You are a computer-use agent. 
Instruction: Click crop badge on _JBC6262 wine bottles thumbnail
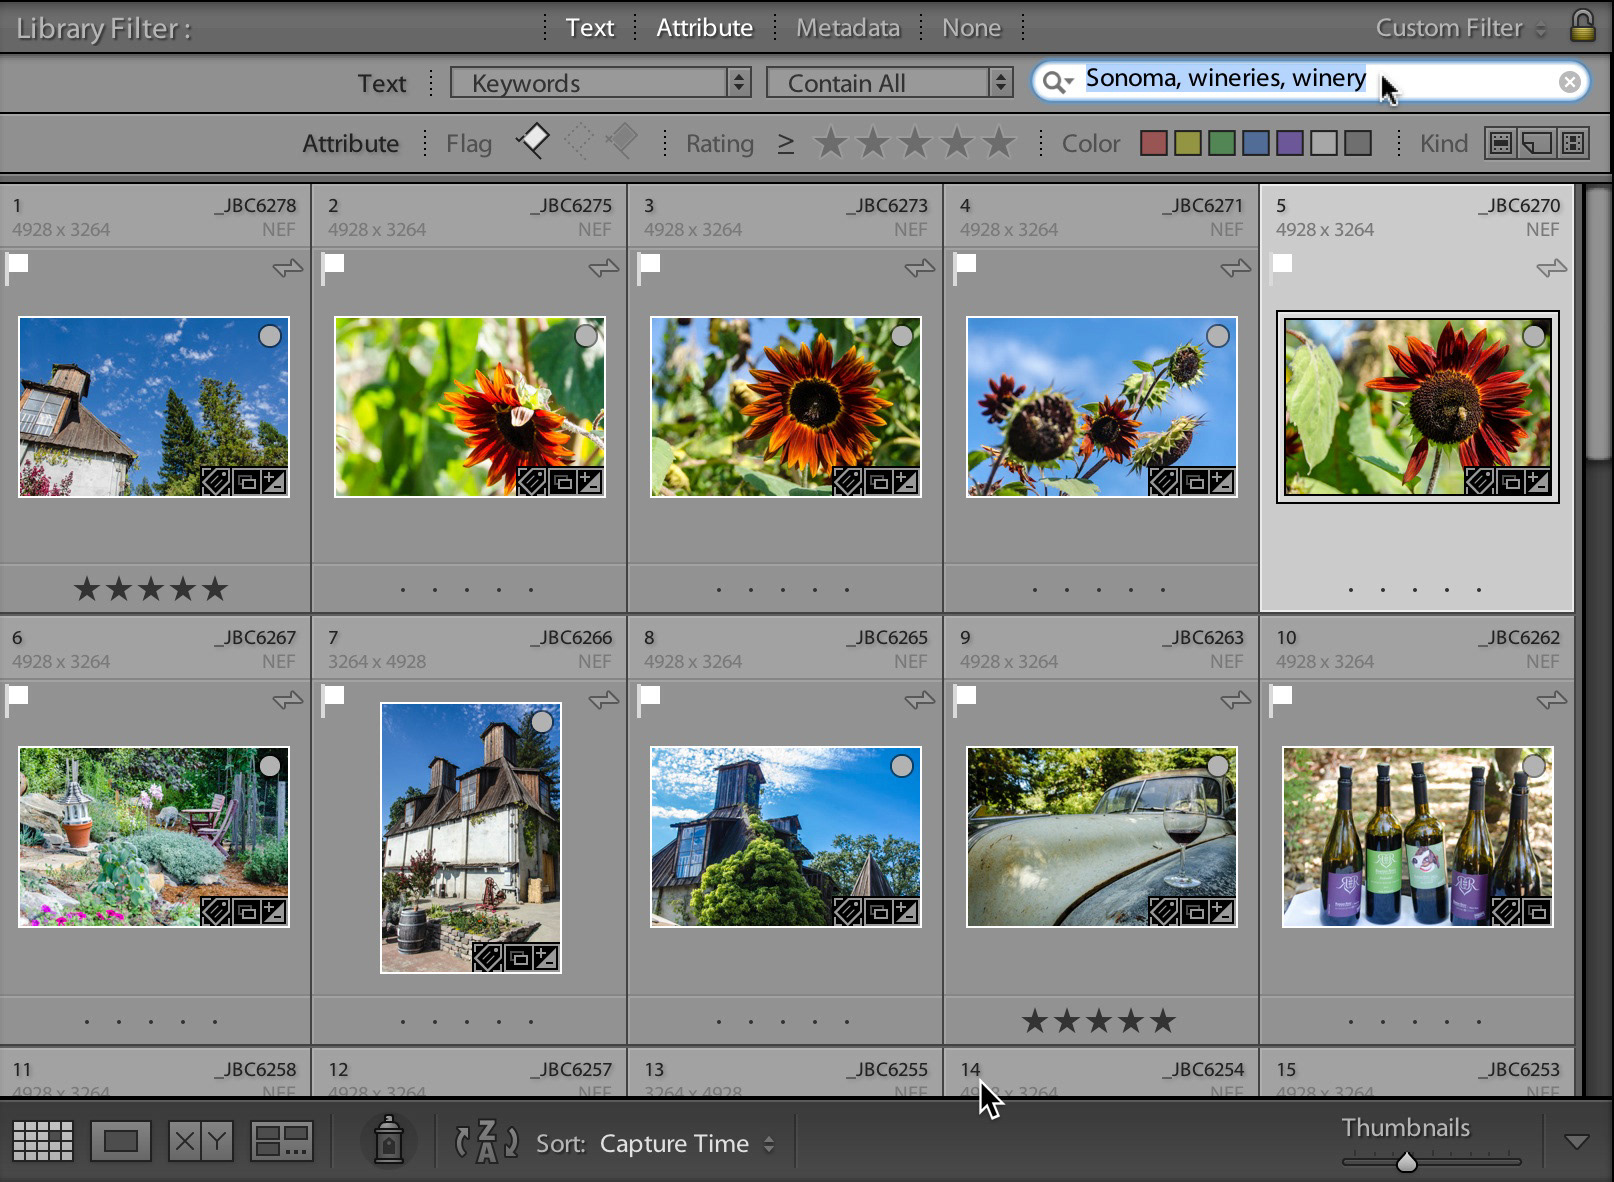pyautogui.click(x=1537, y=912)
